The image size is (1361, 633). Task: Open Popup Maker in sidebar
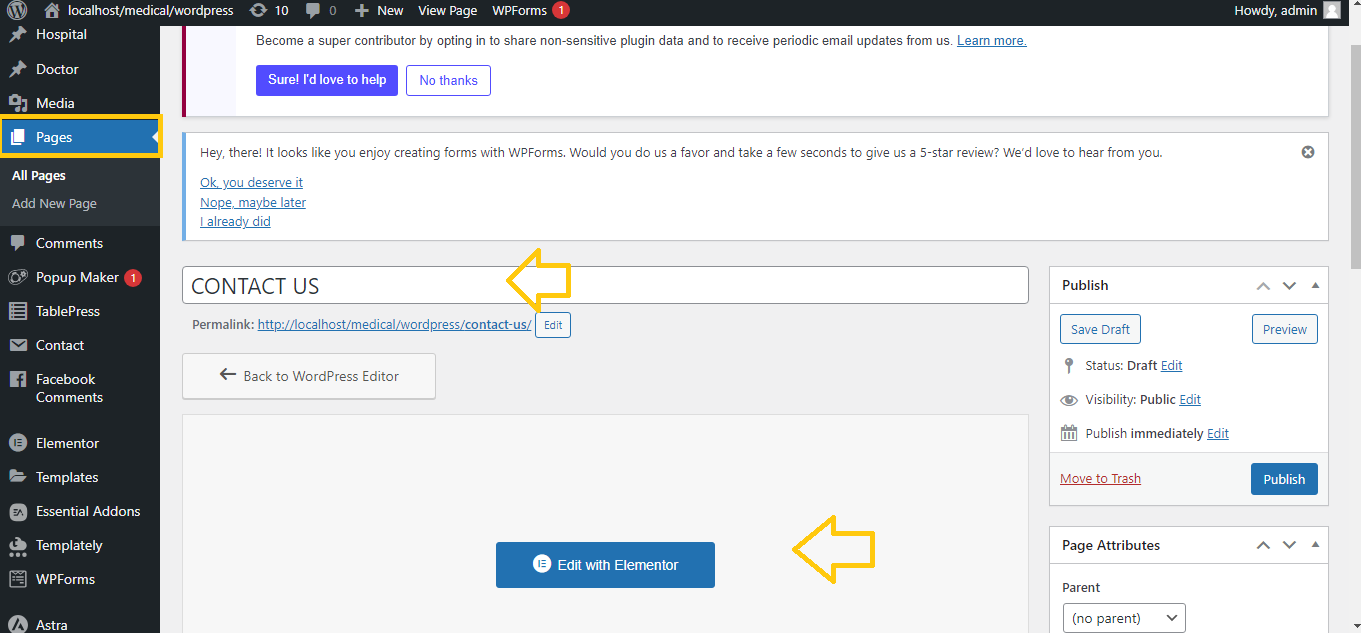pos(77,277)
